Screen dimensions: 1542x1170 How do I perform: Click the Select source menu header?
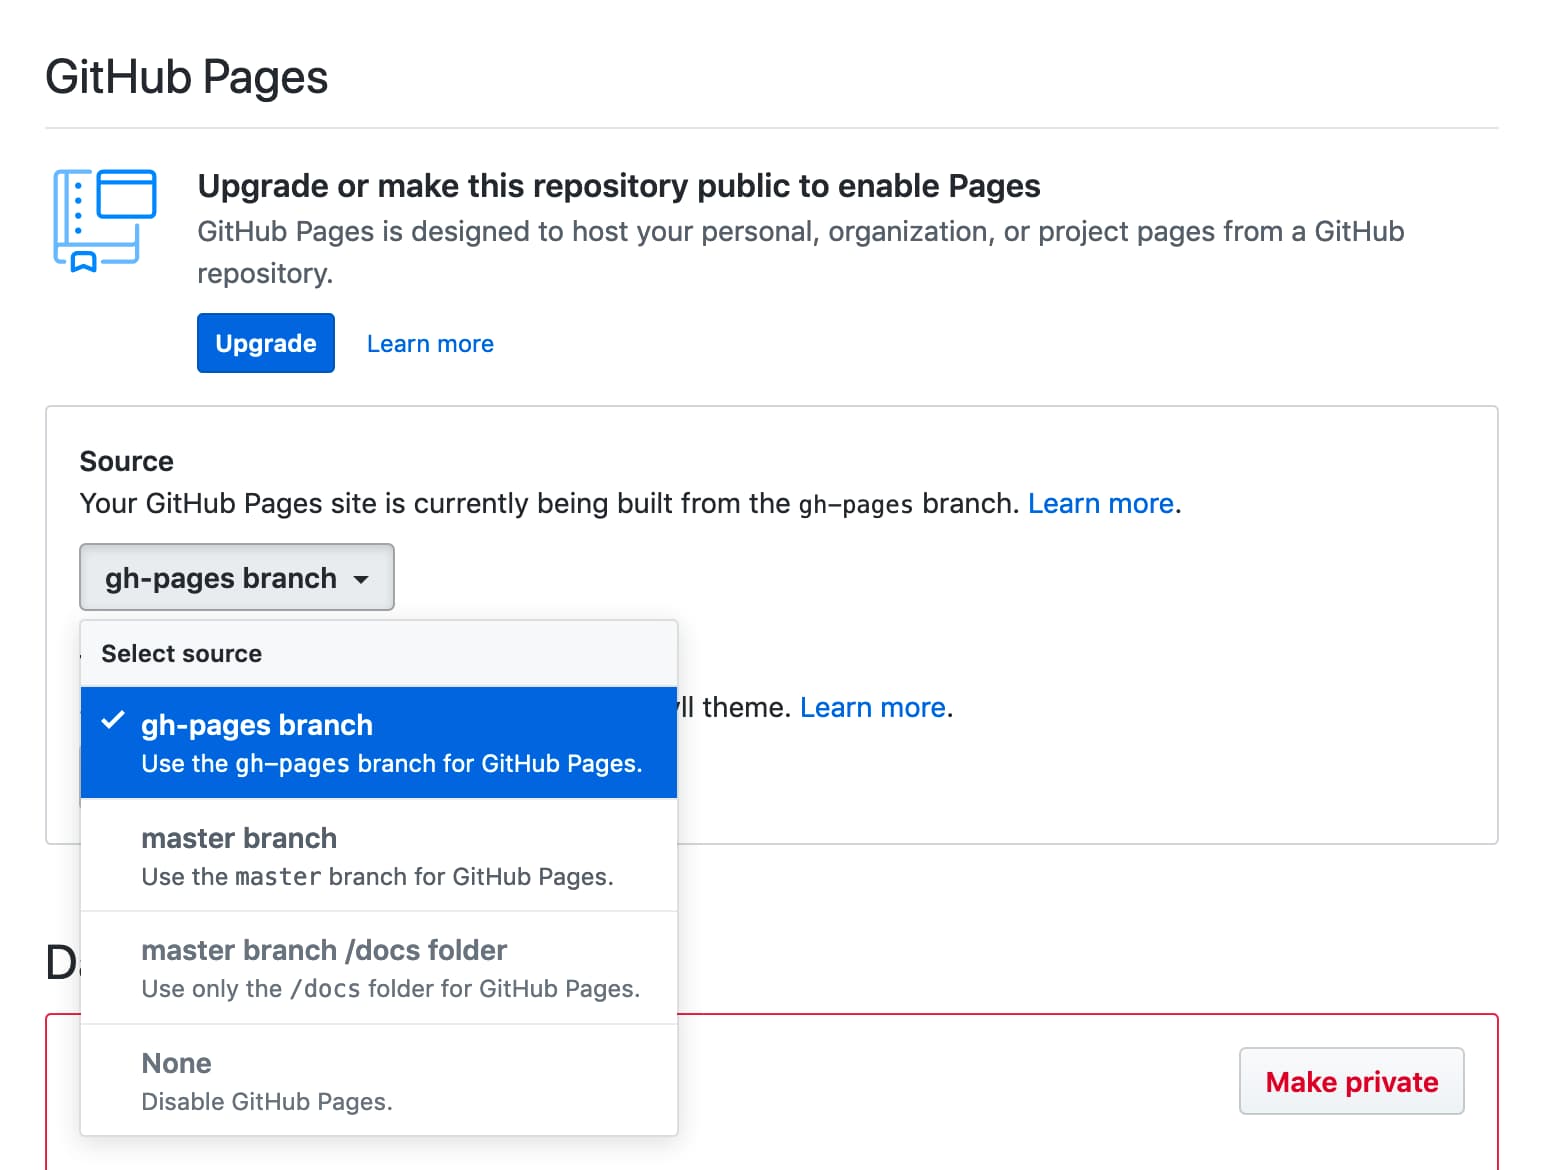click(x=182, y=654)
